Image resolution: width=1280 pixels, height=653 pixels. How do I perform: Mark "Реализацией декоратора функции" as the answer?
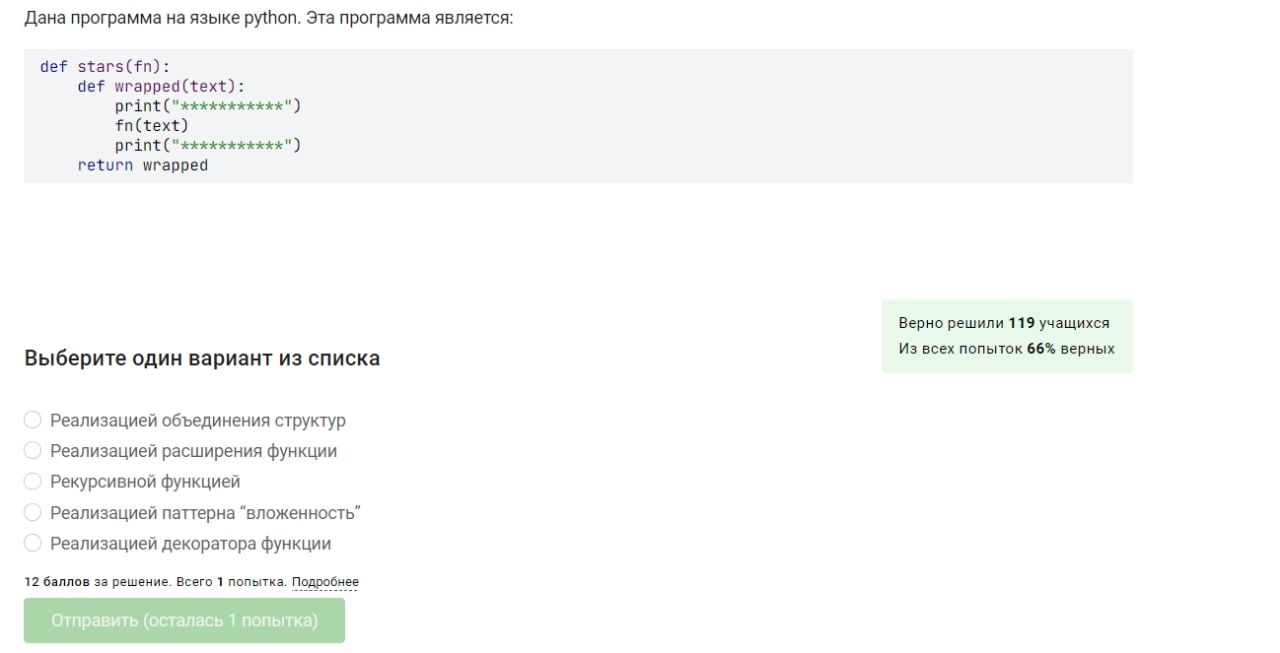pyautogui.click(x=33, y=544)
